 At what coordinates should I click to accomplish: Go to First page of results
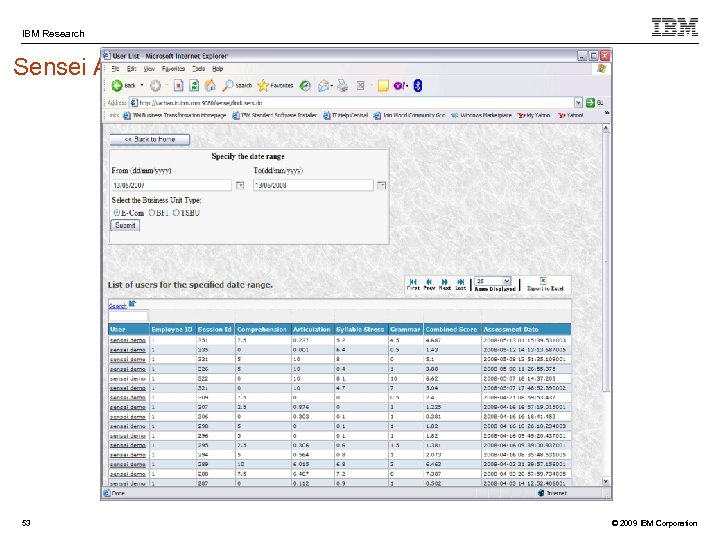click(413, 284)
